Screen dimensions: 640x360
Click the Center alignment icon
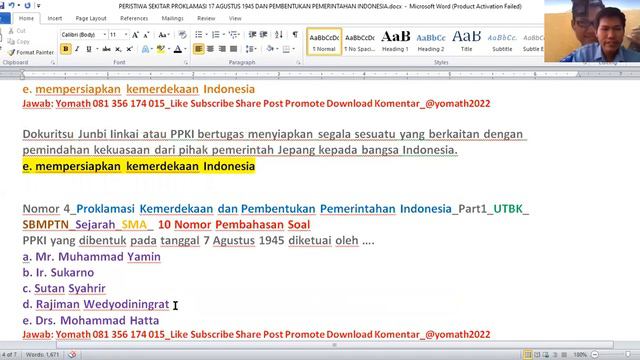coord(210,49)
